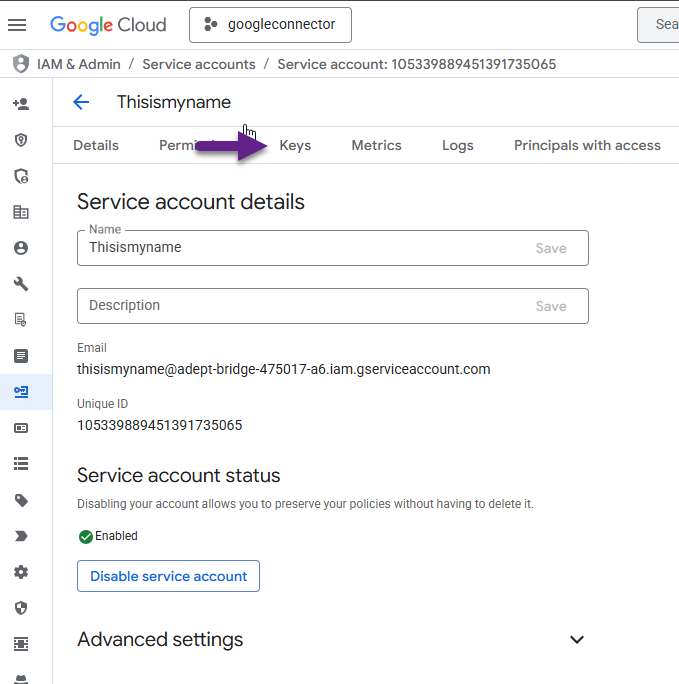This screenshot has height=684, width=679.
Task: Open the Metrics tab
Action: click(376, 145)
